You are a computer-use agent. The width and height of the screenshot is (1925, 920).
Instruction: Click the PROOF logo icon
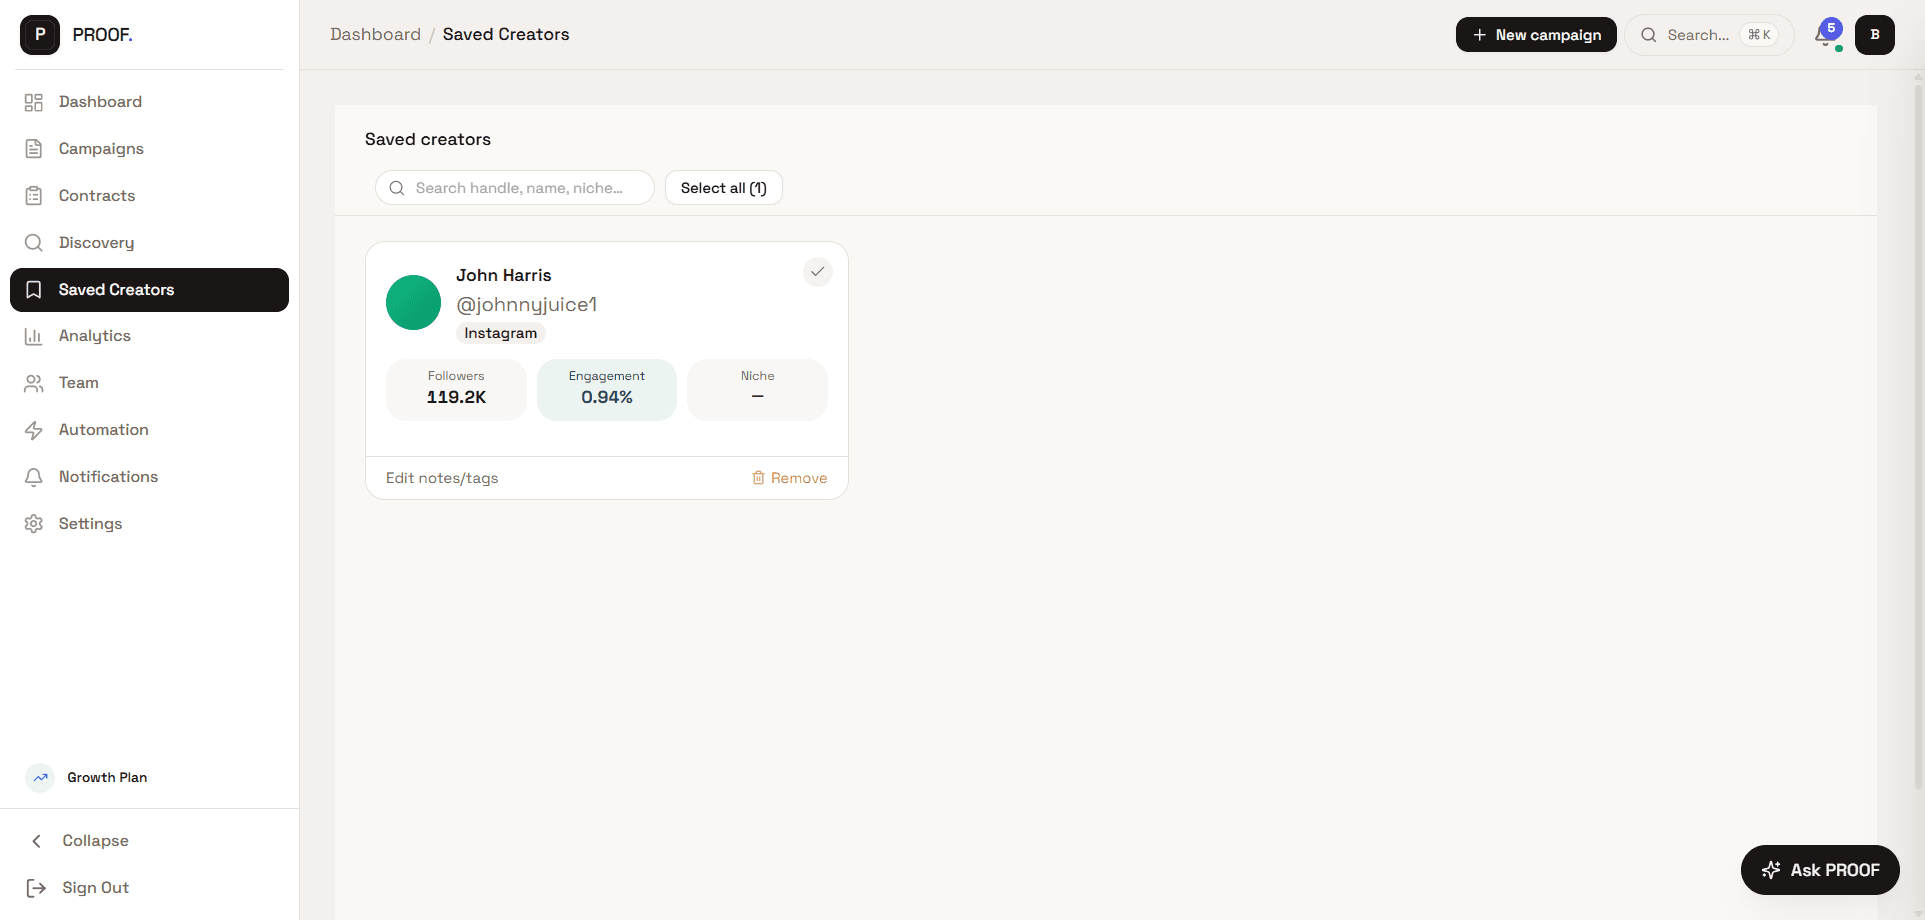click(40, 35)
